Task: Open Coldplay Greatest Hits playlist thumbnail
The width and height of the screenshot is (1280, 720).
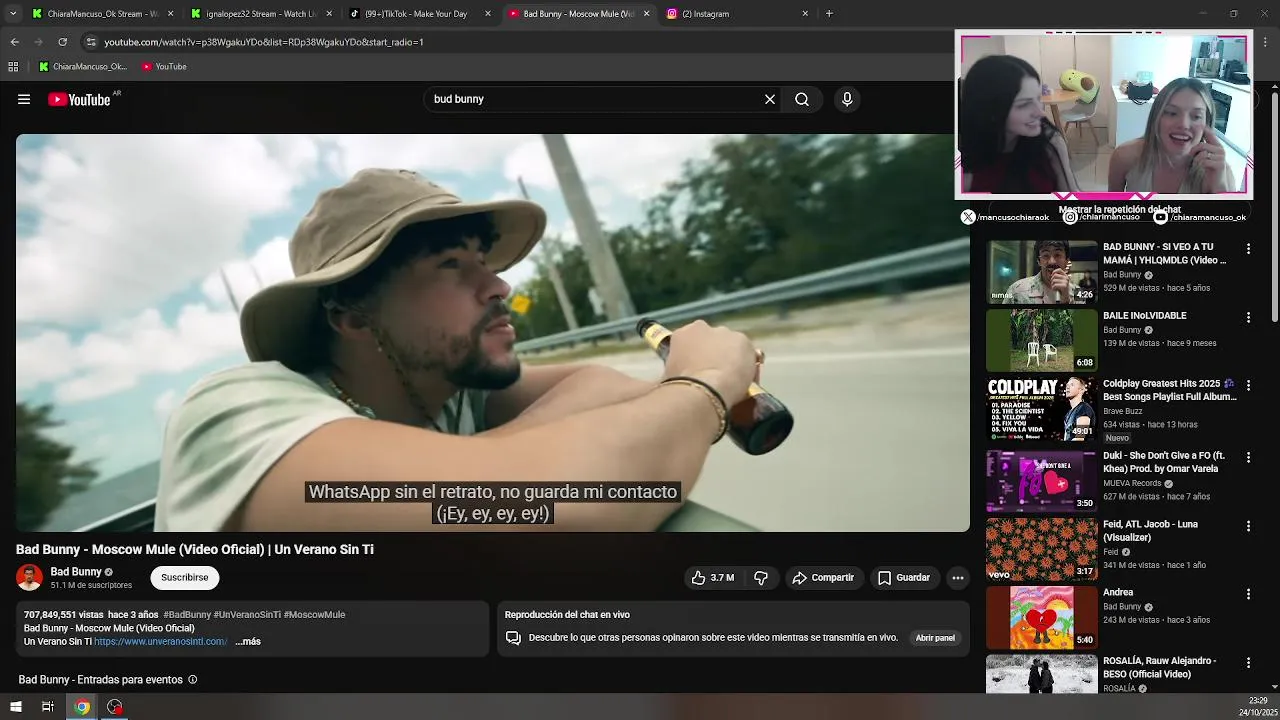Action: [1041, 409]
